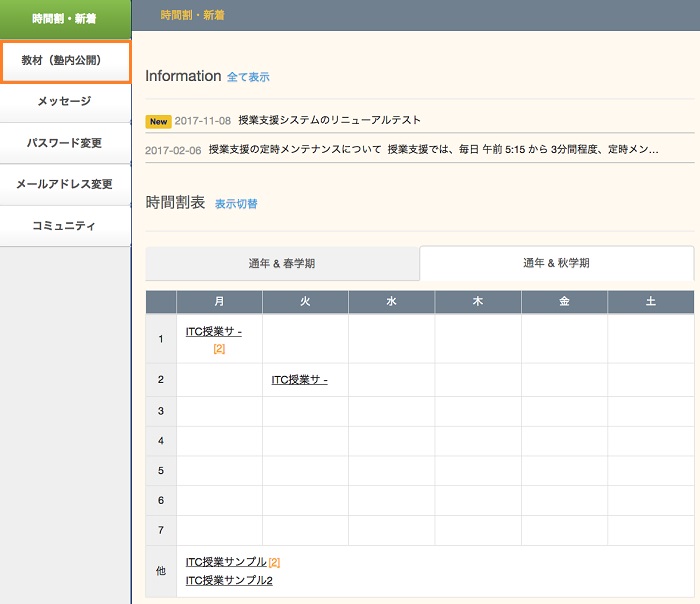
Task: Click 全て表示 link beside Information
Action: (x=248, y=77)
